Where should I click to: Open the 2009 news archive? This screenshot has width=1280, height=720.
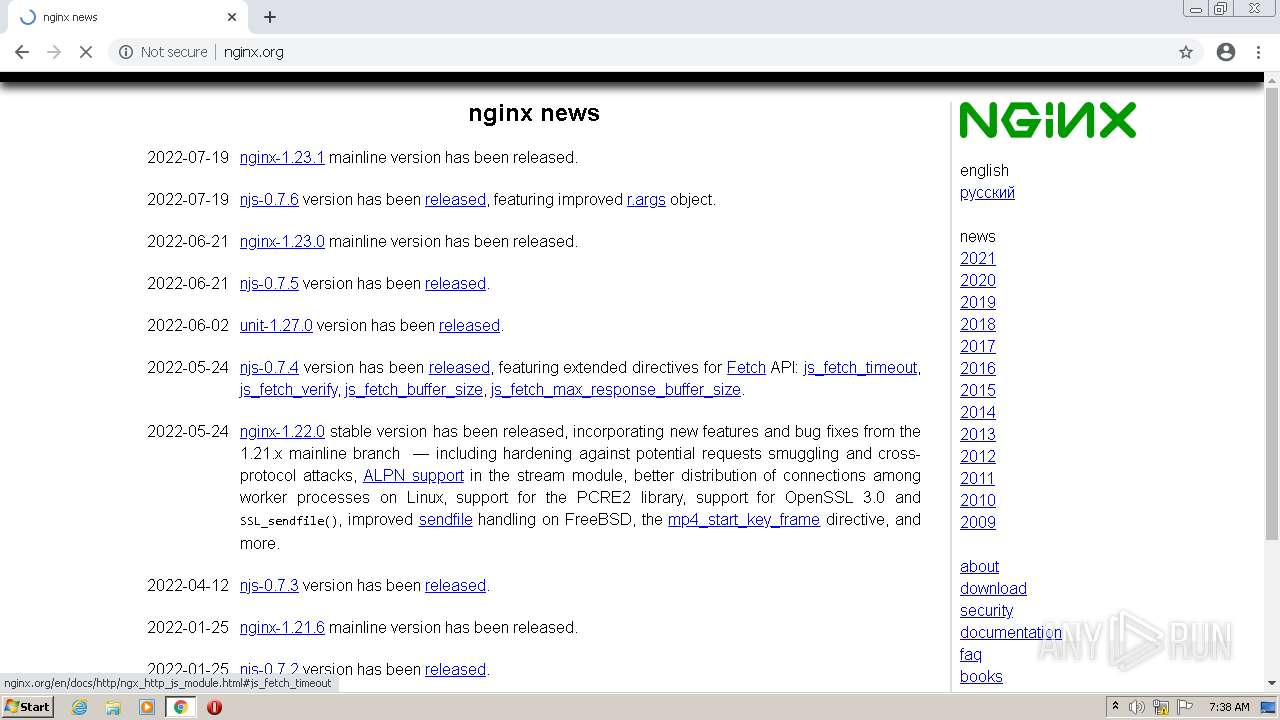978,522
